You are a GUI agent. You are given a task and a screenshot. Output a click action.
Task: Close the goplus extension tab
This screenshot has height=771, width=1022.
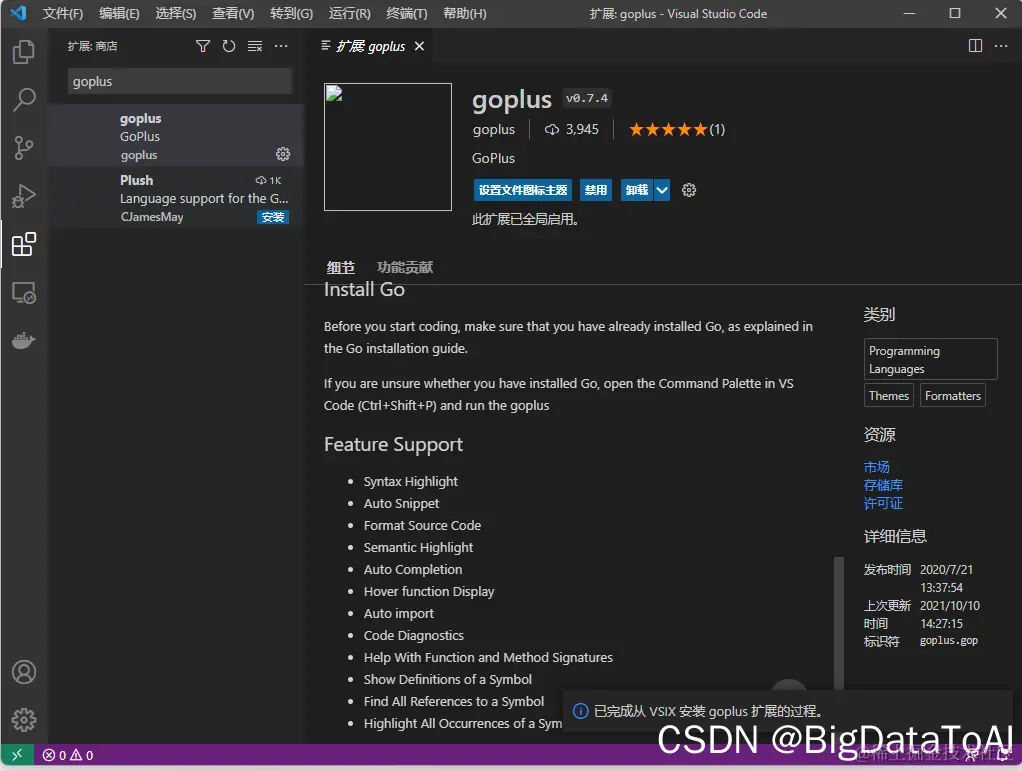[419, 46]
